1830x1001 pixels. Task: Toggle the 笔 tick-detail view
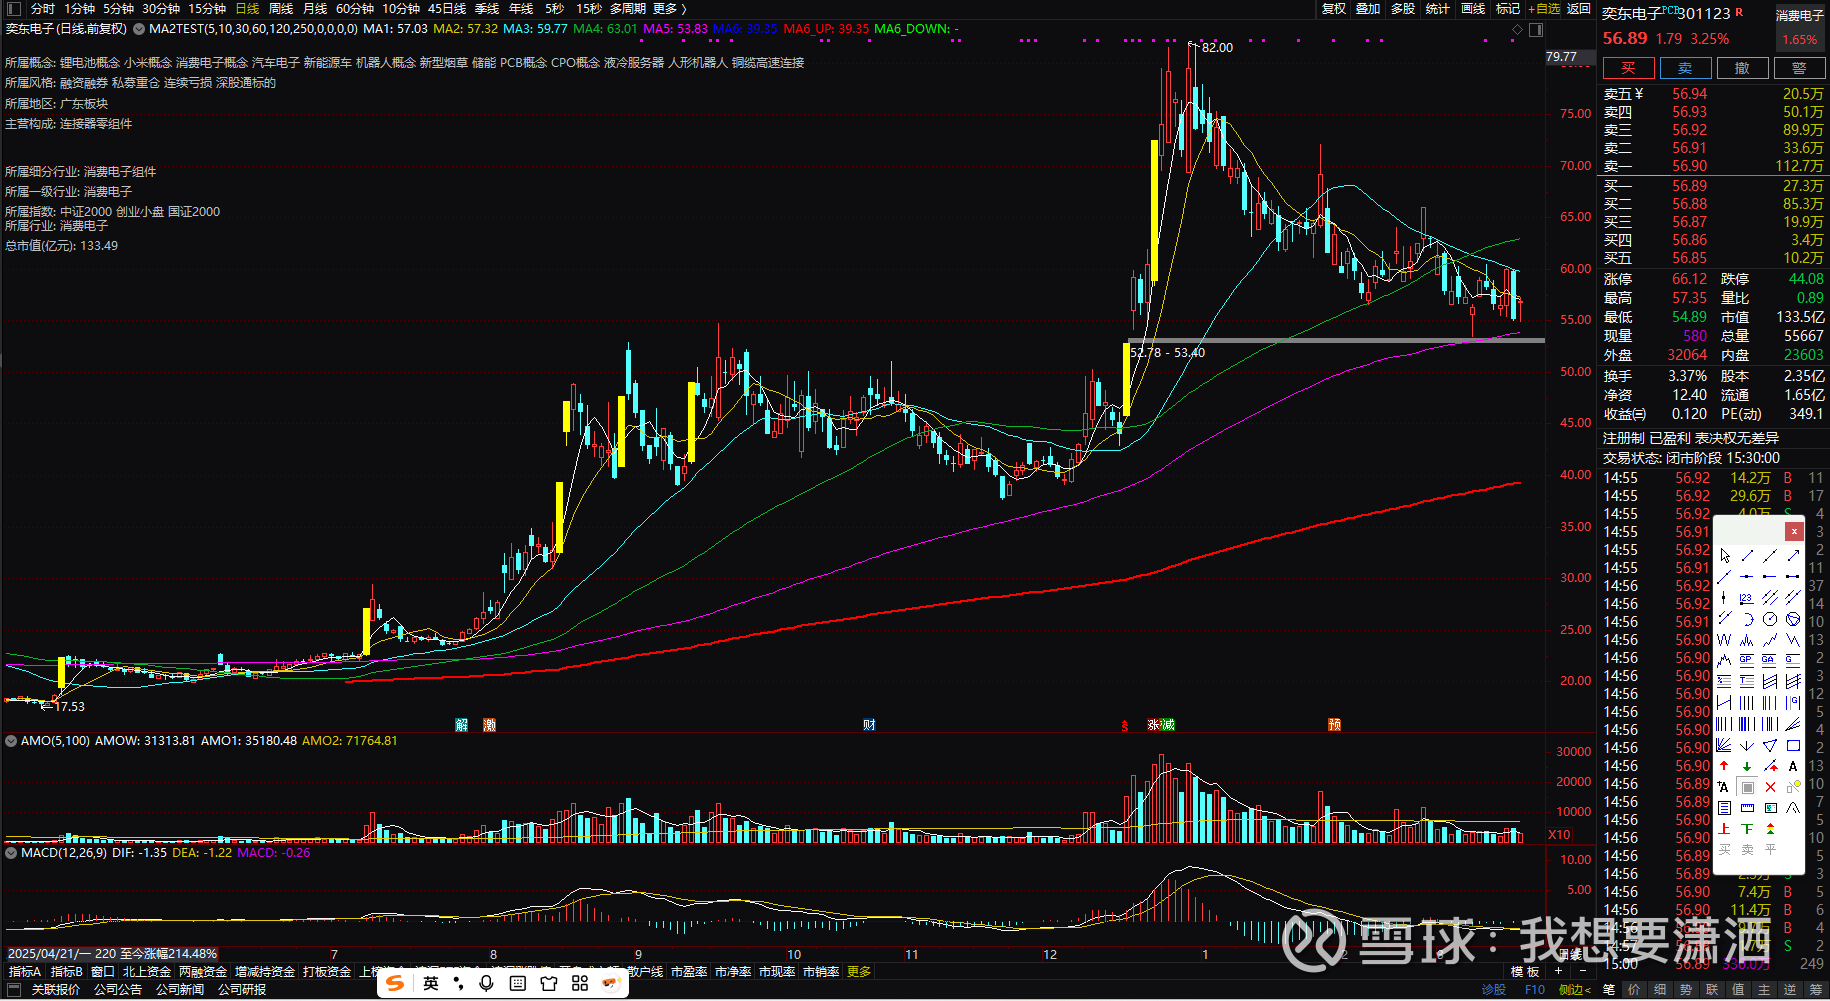tap(1609, 990)
